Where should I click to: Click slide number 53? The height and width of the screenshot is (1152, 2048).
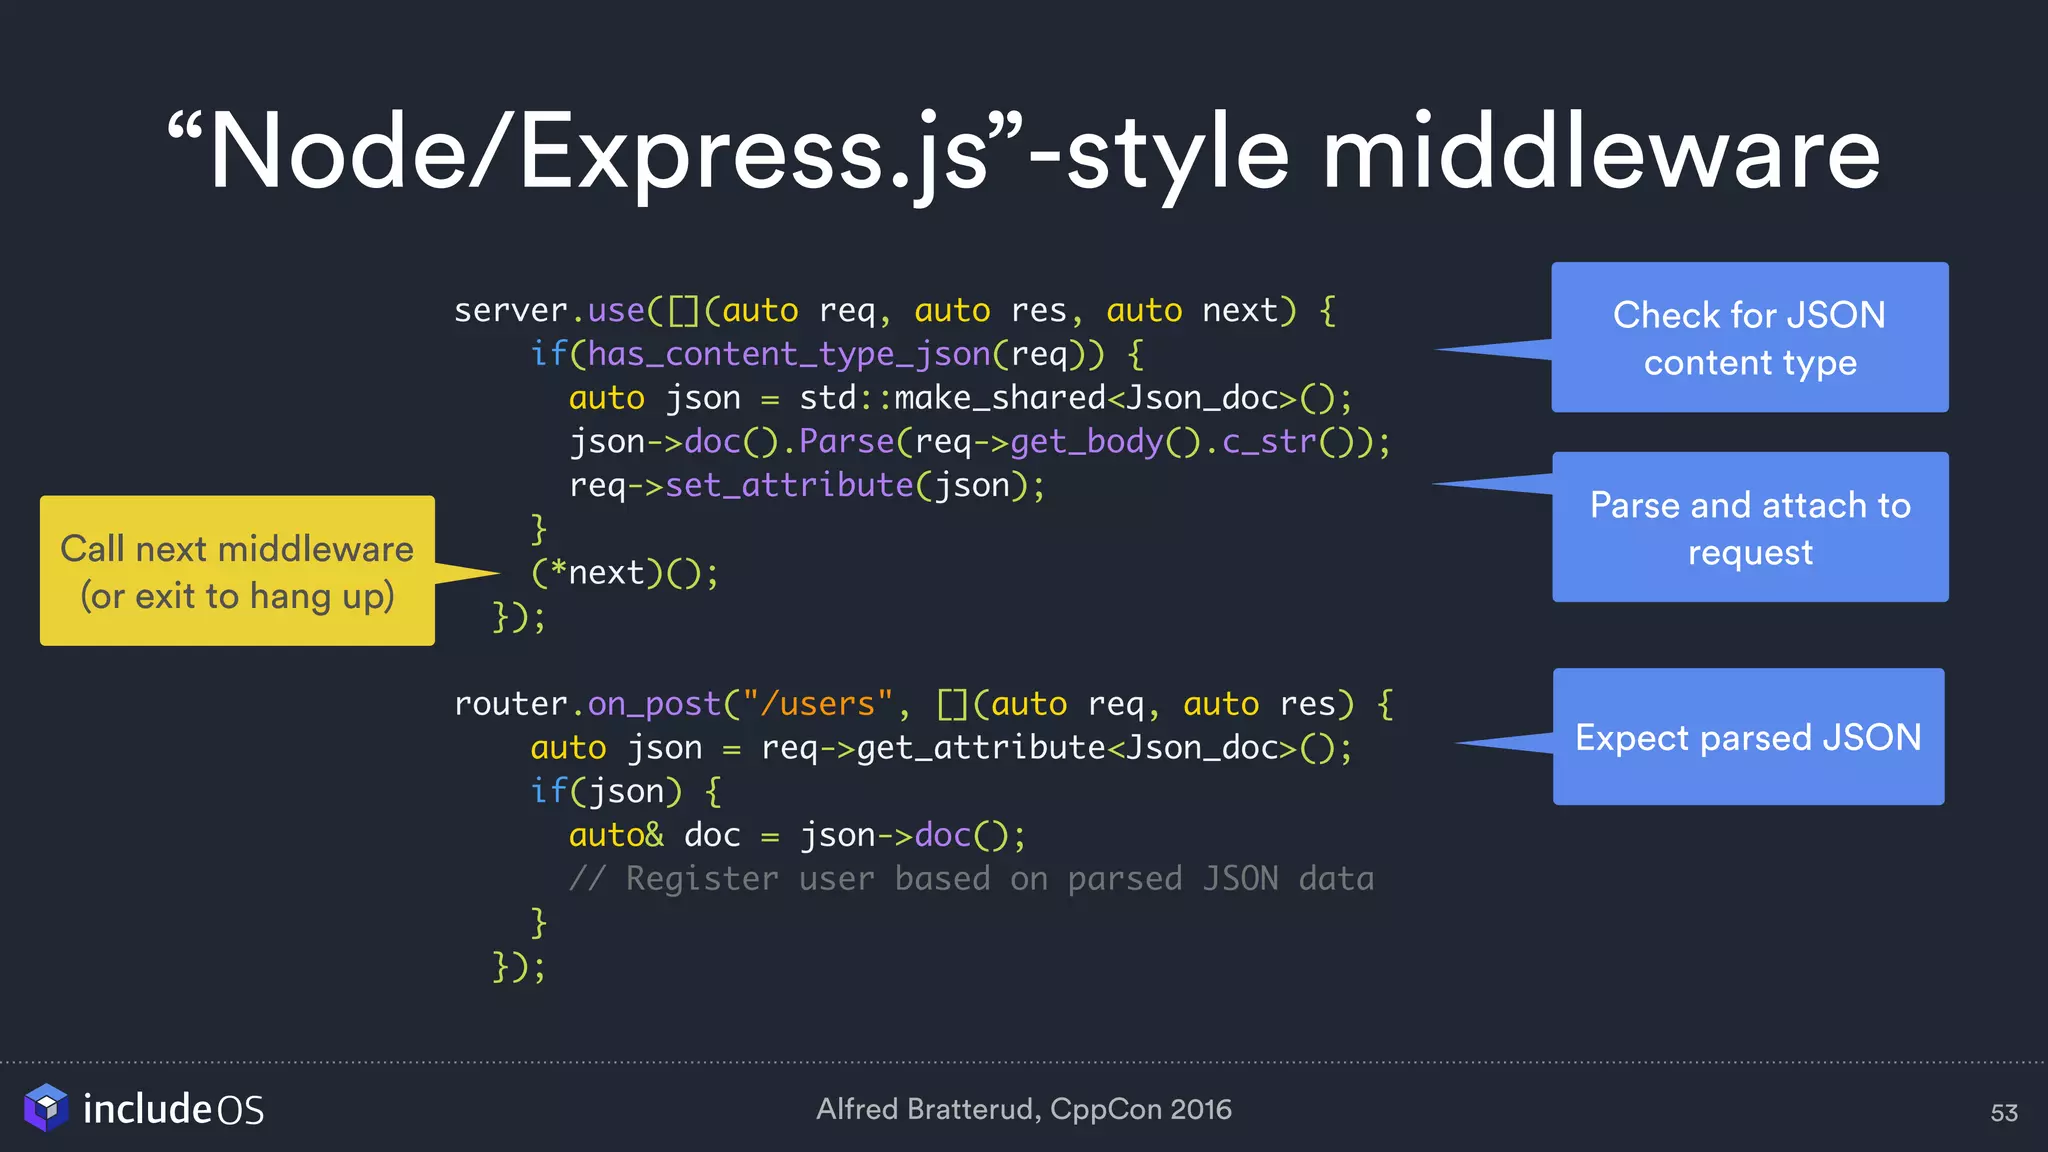tap(2003, 1113)
